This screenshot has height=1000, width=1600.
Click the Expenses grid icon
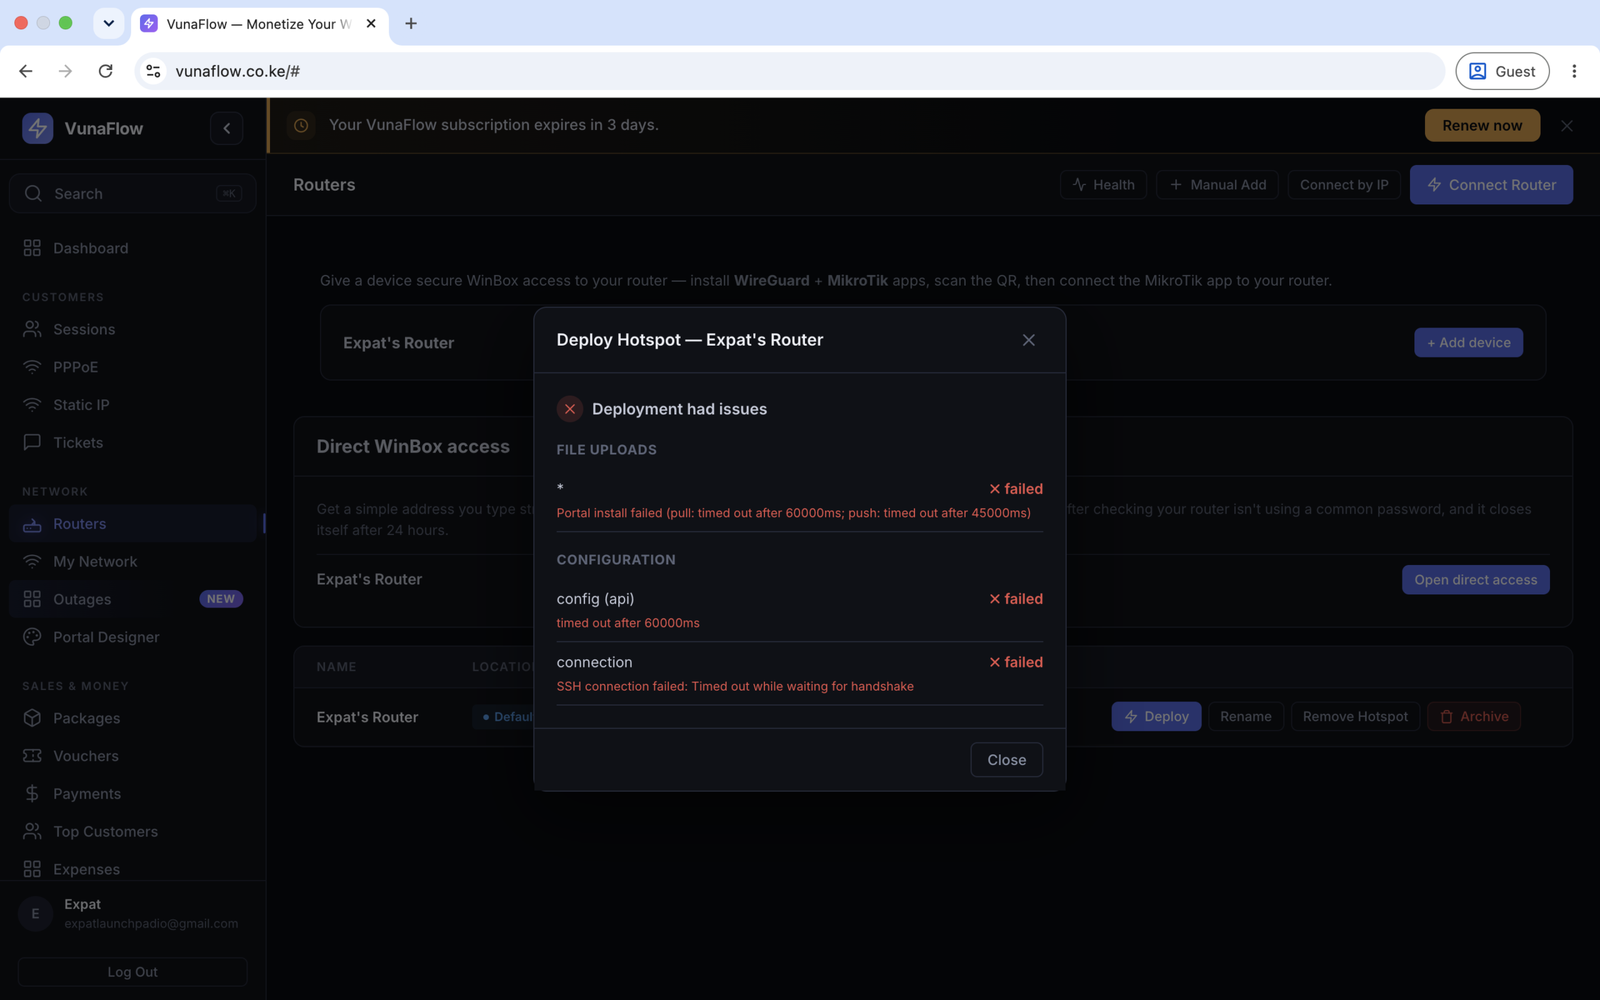32,869
